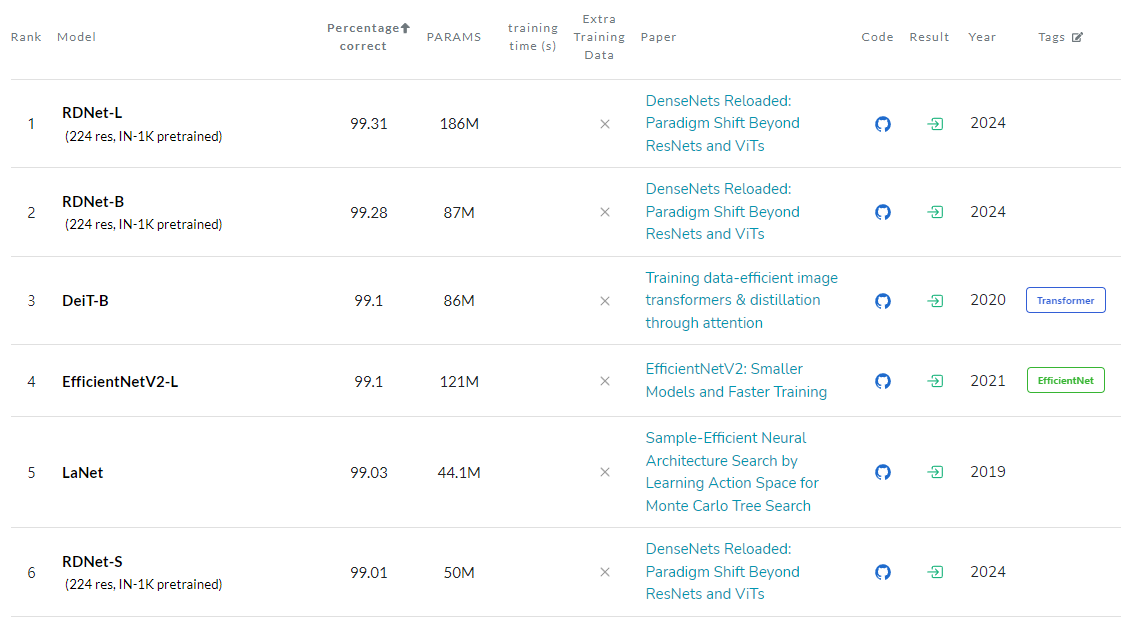The height and width of the screenshot is (624, 1131).
Task: Select the EfficientNet tag
Action: pyautogui.click(x=1065, y=380)
